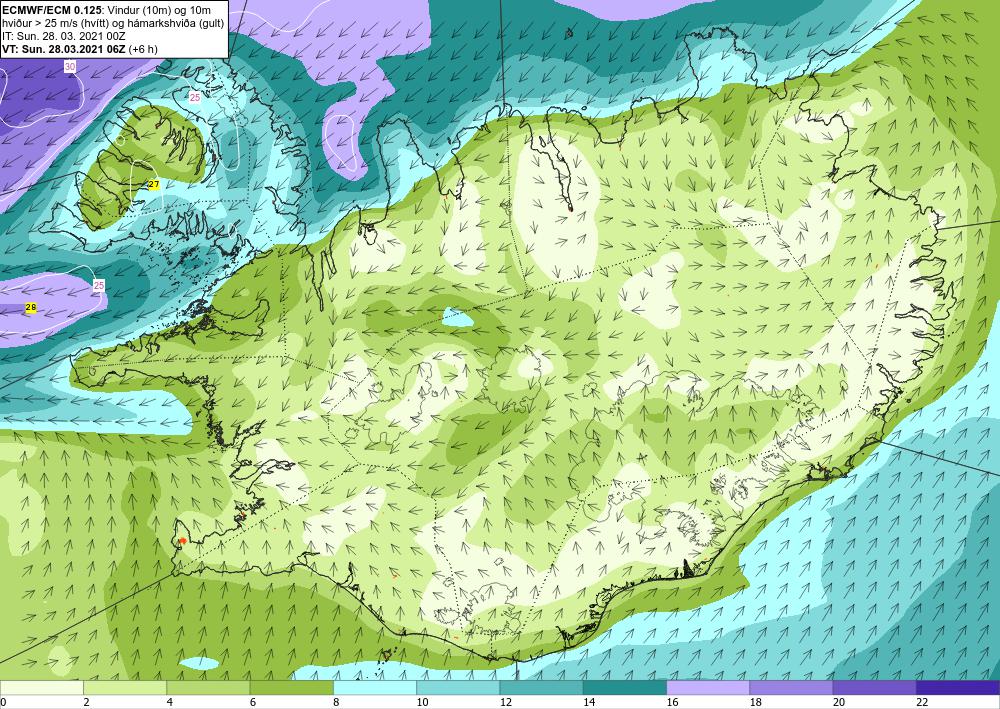Click the '30' gust contour label
The image size is (1000, 709).
tap(70, 66)
